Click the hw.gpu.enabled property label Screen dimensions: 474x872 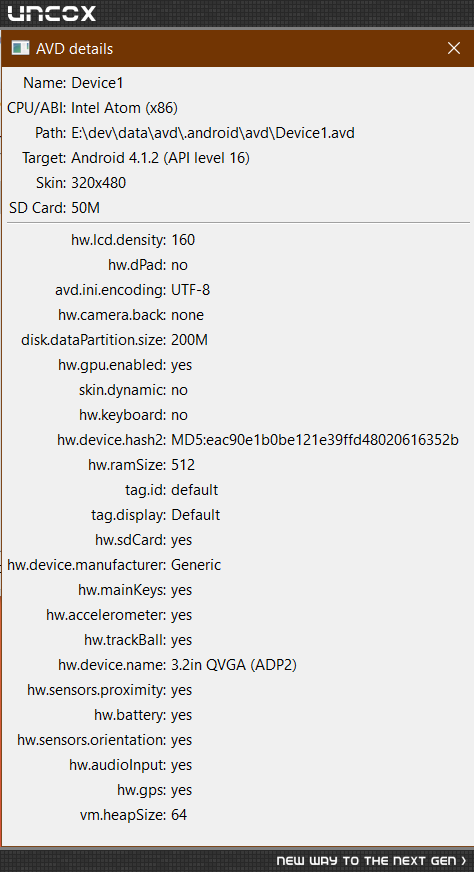click(112, 365)
